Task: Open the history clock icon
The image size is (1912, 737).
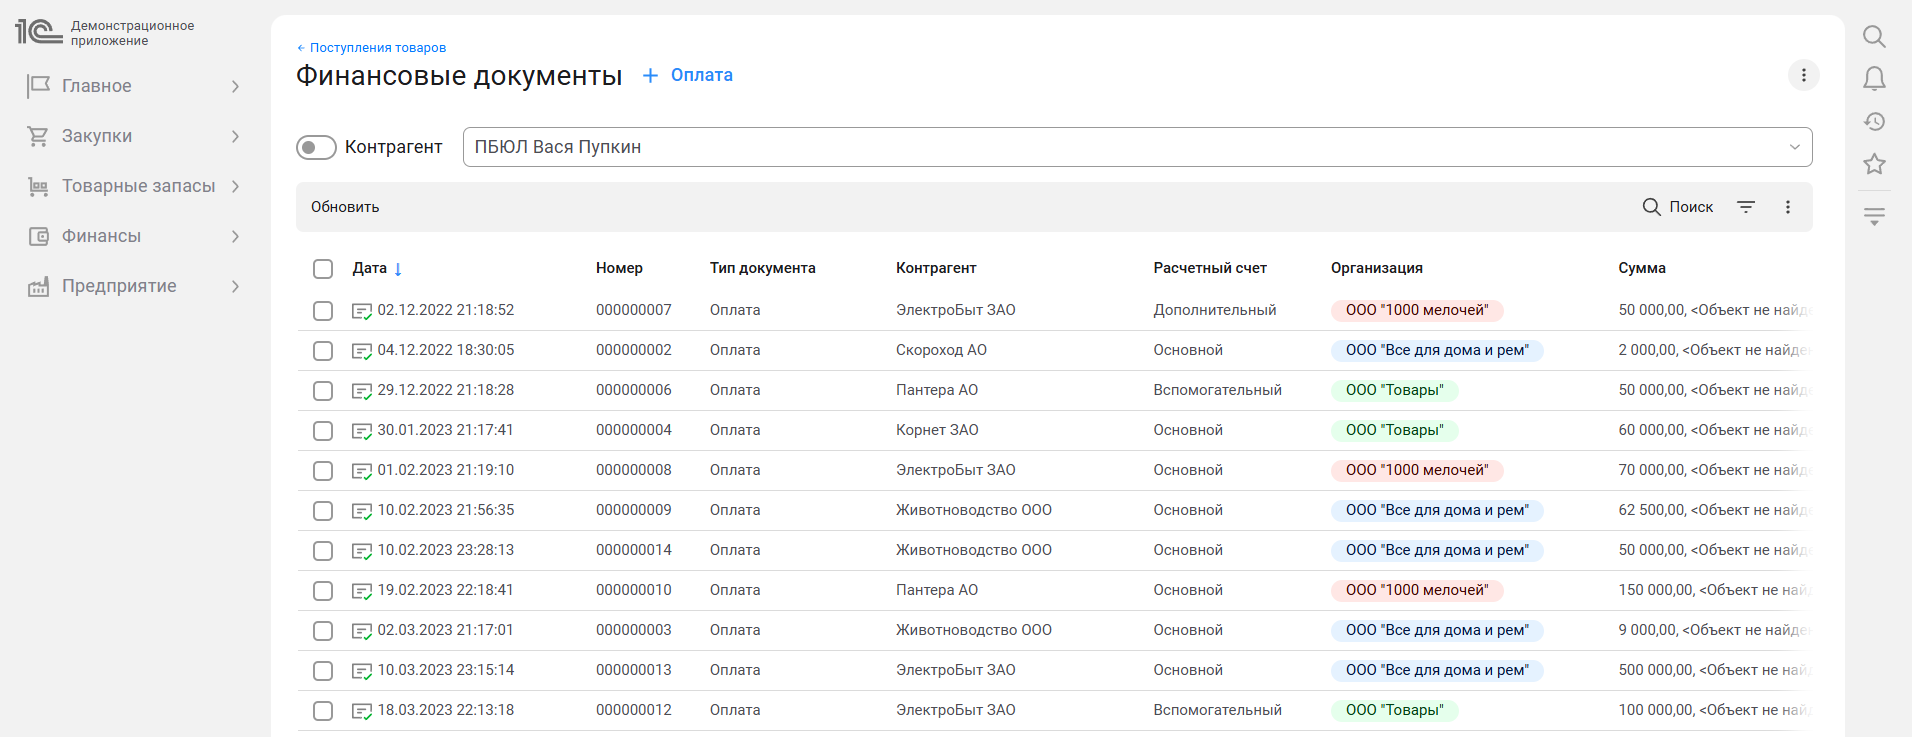Action: (1874, 122)
